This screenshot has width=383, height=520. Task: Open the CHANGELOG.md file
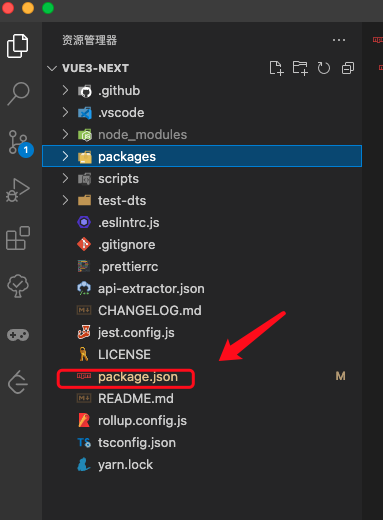tap(150, 311)
